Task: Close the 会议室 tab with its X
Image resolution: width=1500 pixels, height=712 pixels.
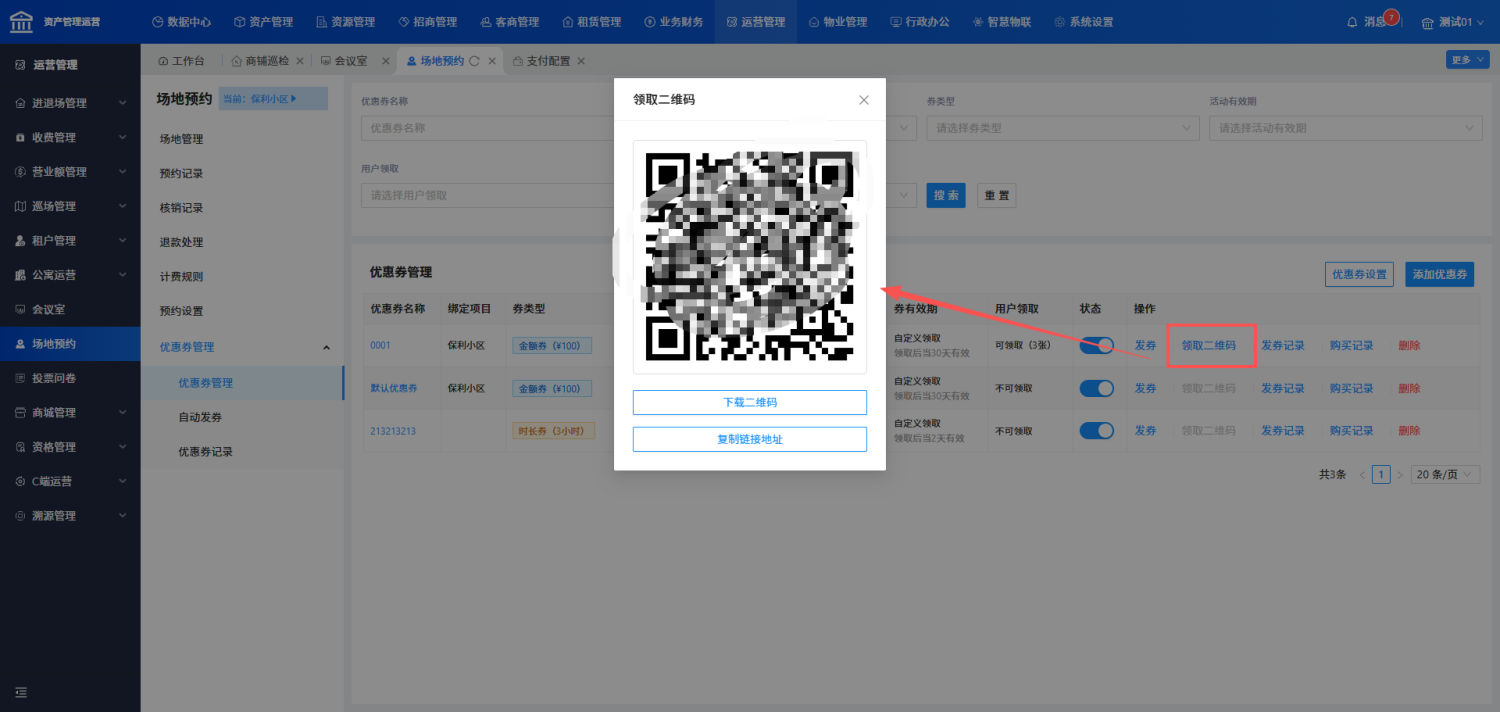Action: click(x=386, y=61)
